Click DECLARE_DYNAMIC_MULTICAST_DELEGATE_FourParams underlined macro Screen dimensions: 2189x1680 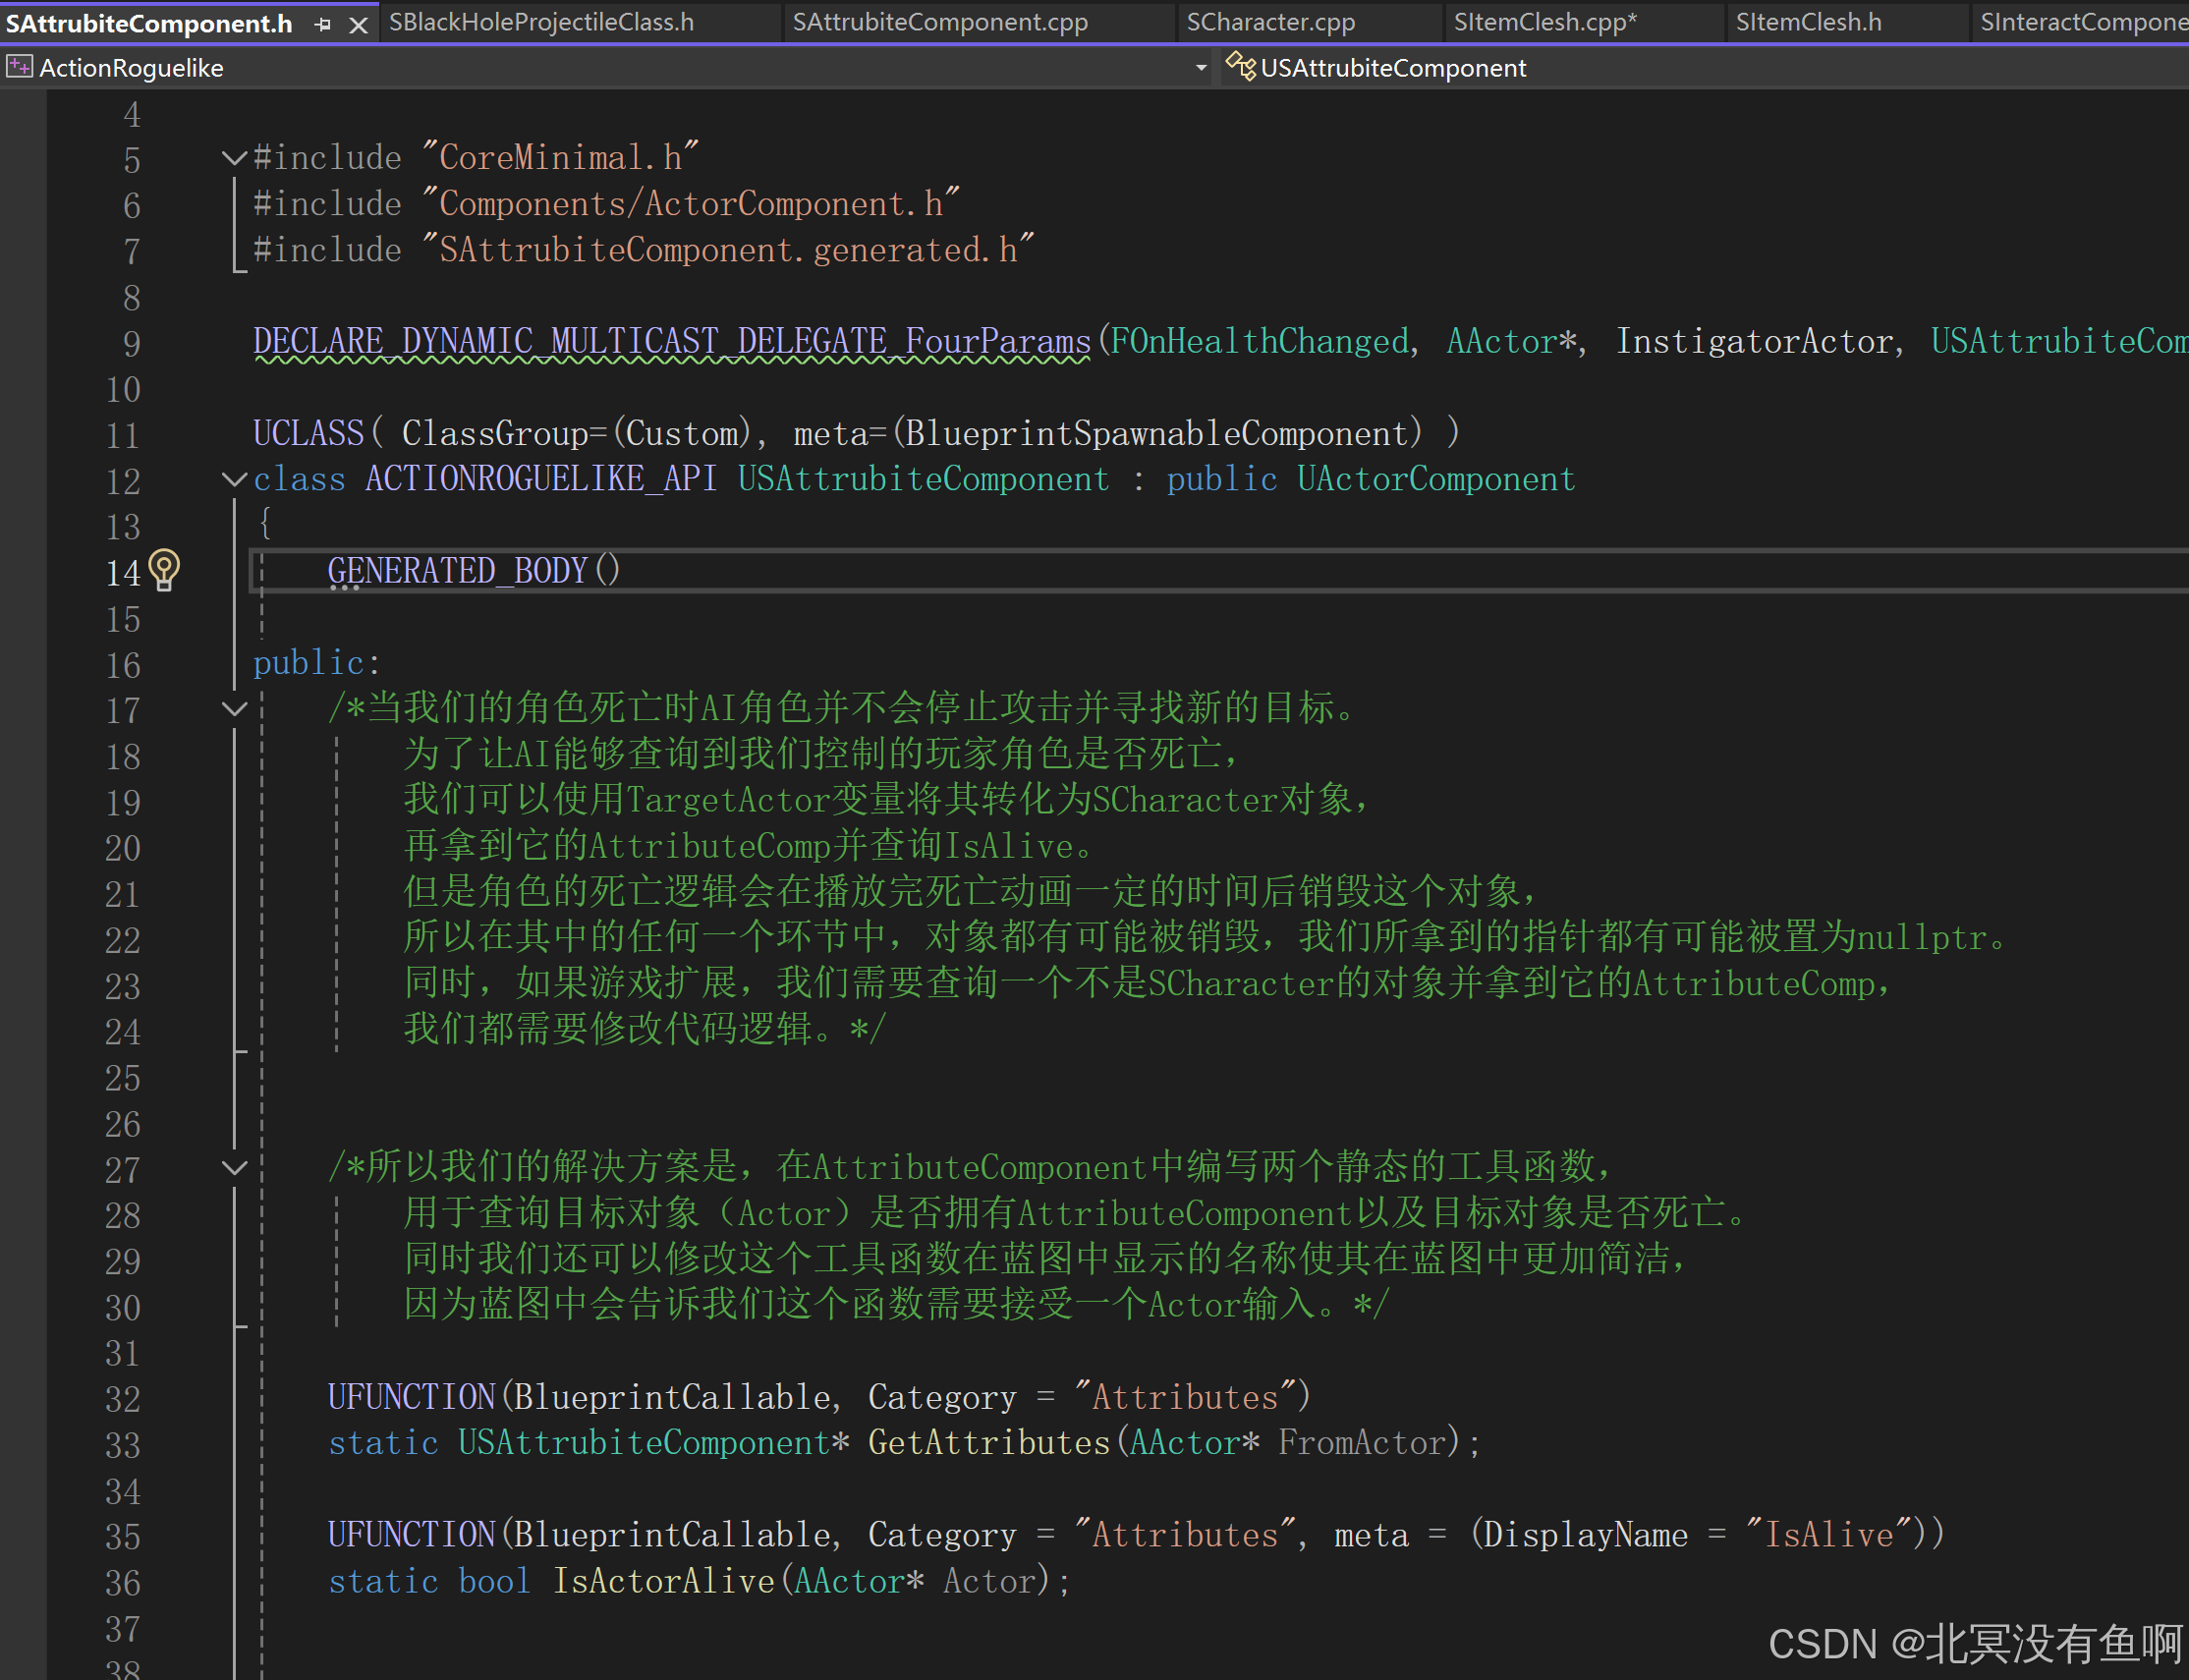671,342
